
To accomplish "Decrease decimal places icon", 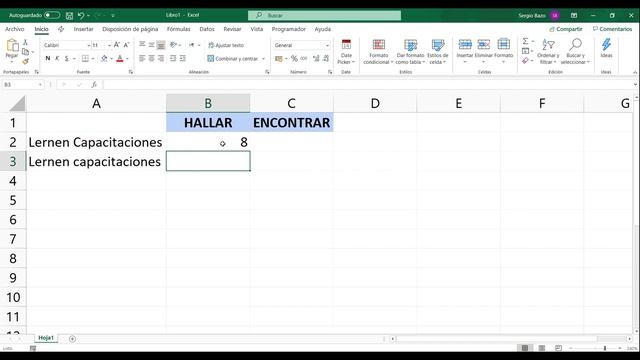I will point(326,59).
